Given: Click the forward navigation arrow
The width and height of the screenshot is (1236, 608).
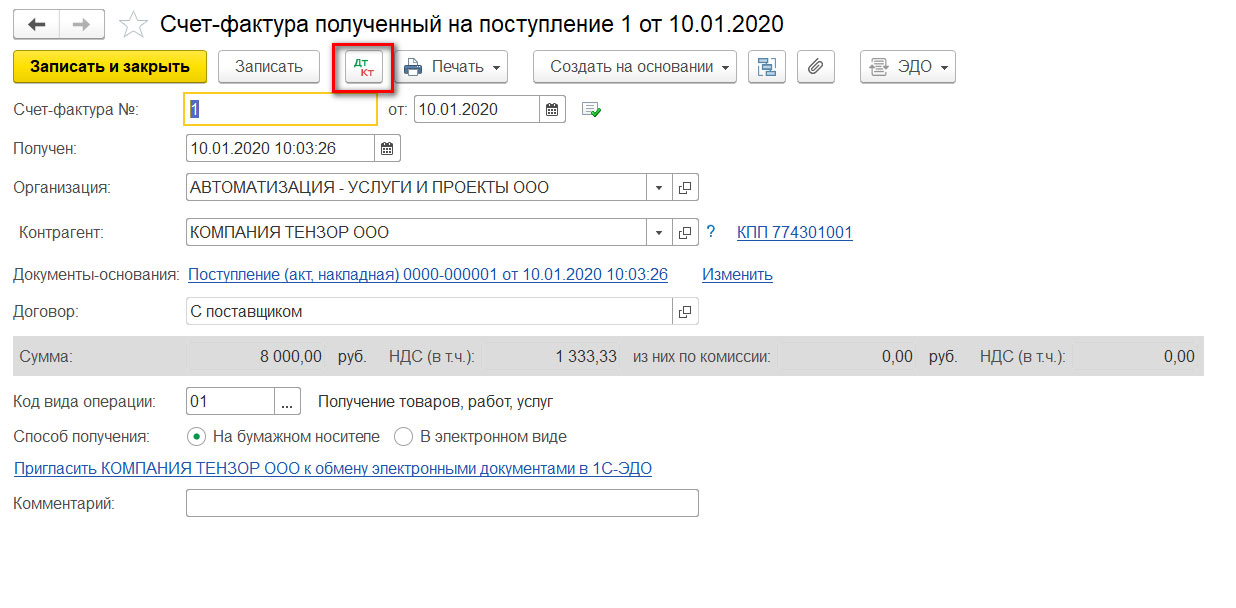Looking at the screenshot, I should tap(84, 23).
